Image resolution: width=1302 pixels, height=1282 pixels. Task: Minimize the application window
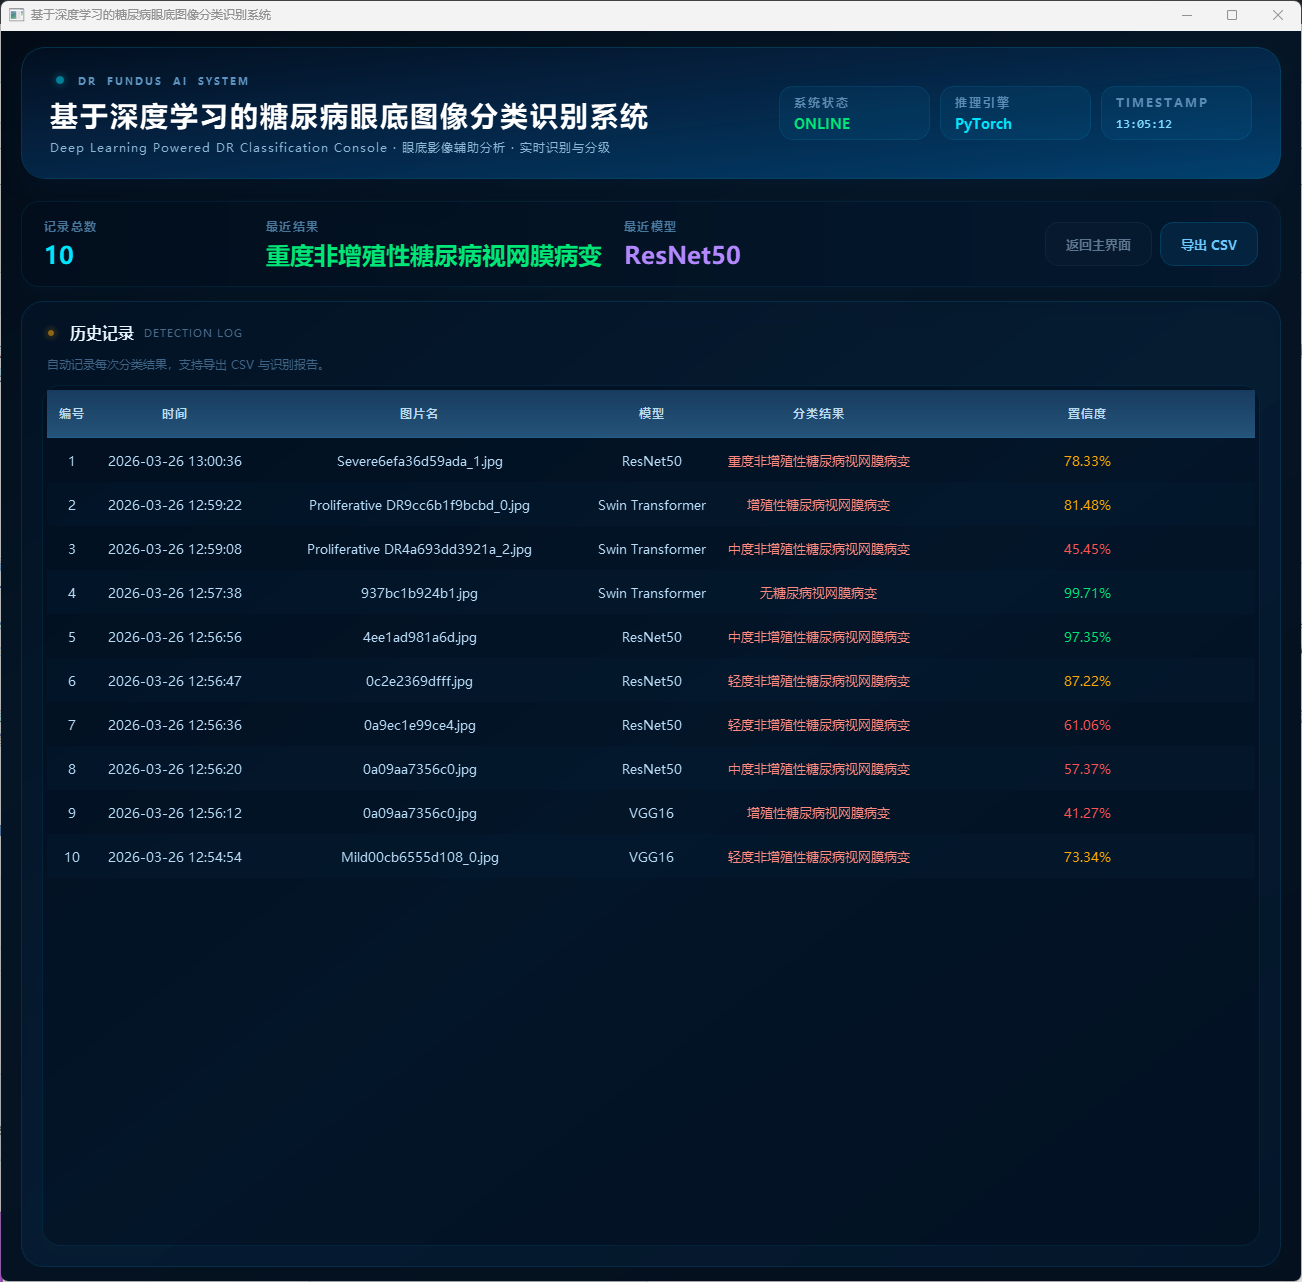click(x=1187, y=15)
